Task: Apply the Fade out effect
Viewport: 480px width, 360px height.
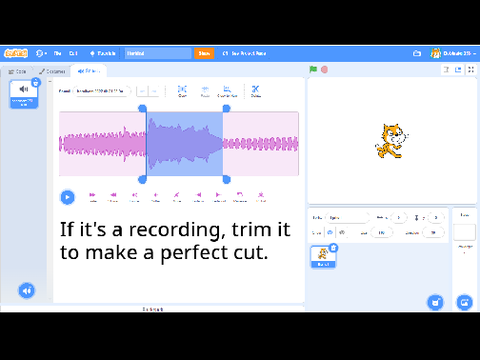Action: point(219,197)
